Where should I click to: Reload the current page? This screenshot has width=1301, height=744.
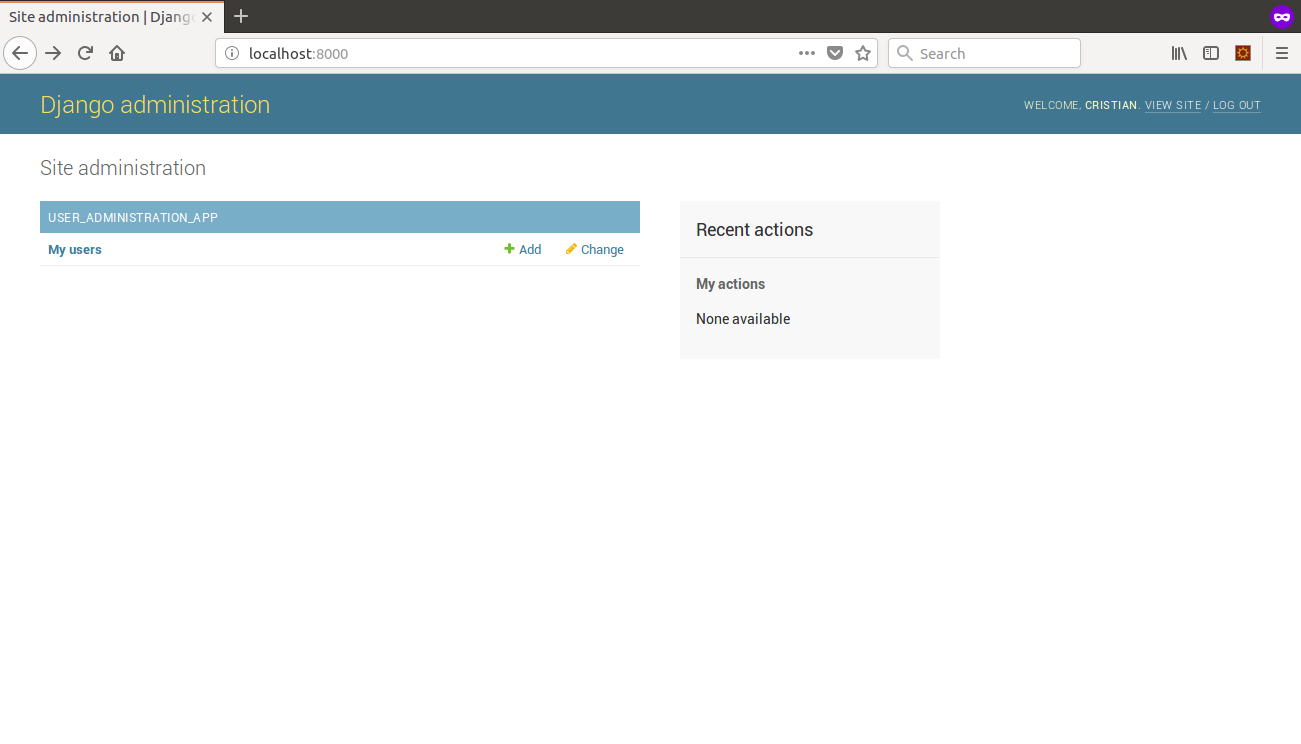point(86,53)
